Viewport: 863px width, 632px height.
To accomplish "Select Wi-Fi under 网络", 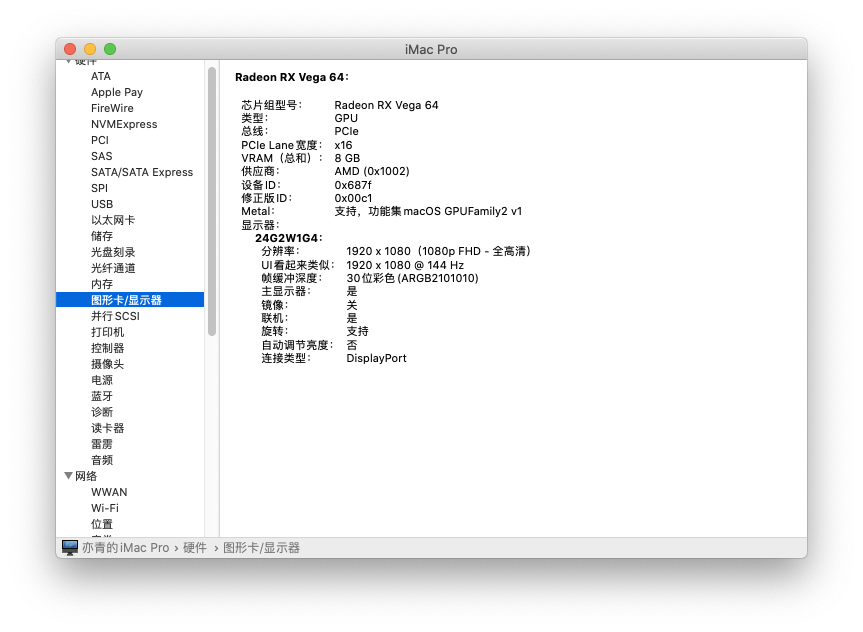I will pyautogui.click(x=105, y=508).
